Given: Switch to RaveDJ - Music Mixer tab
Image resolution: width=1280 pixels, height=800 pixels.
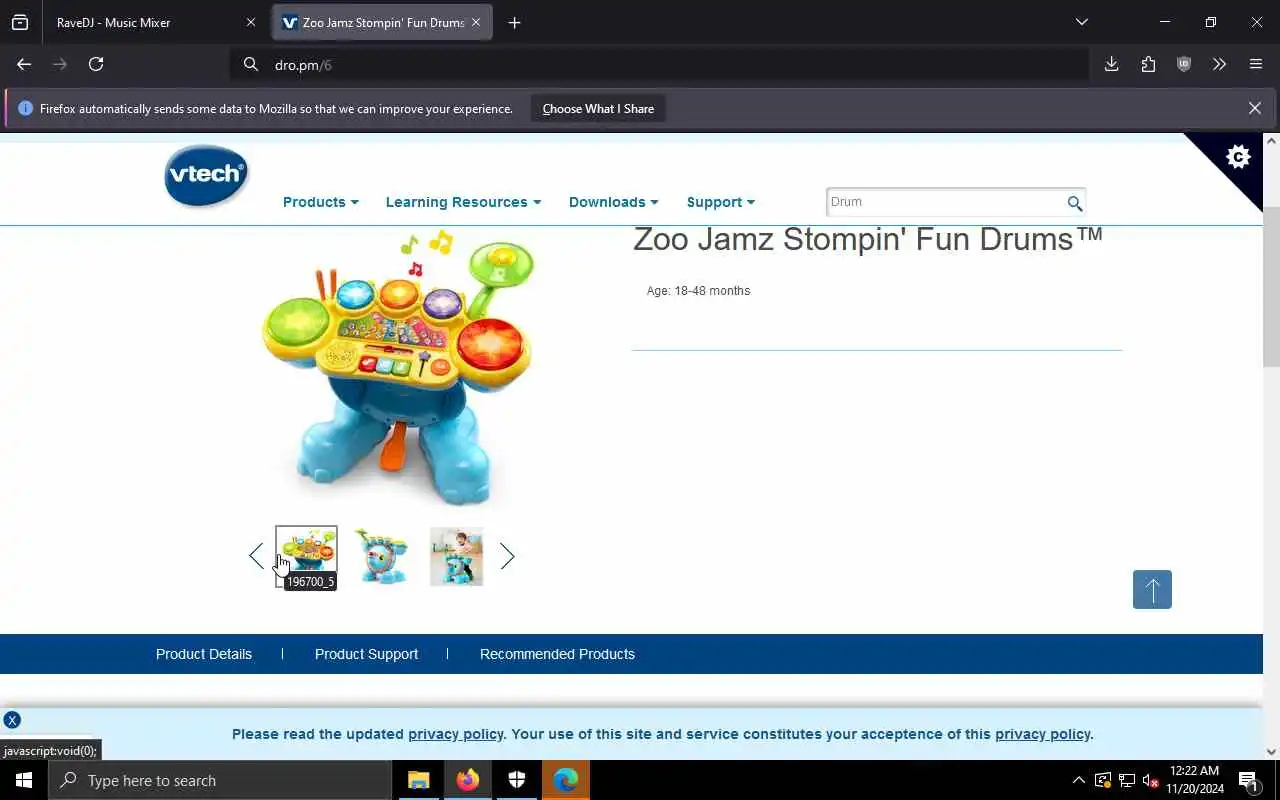Looking at the screenshot, I should pos(142,22).
